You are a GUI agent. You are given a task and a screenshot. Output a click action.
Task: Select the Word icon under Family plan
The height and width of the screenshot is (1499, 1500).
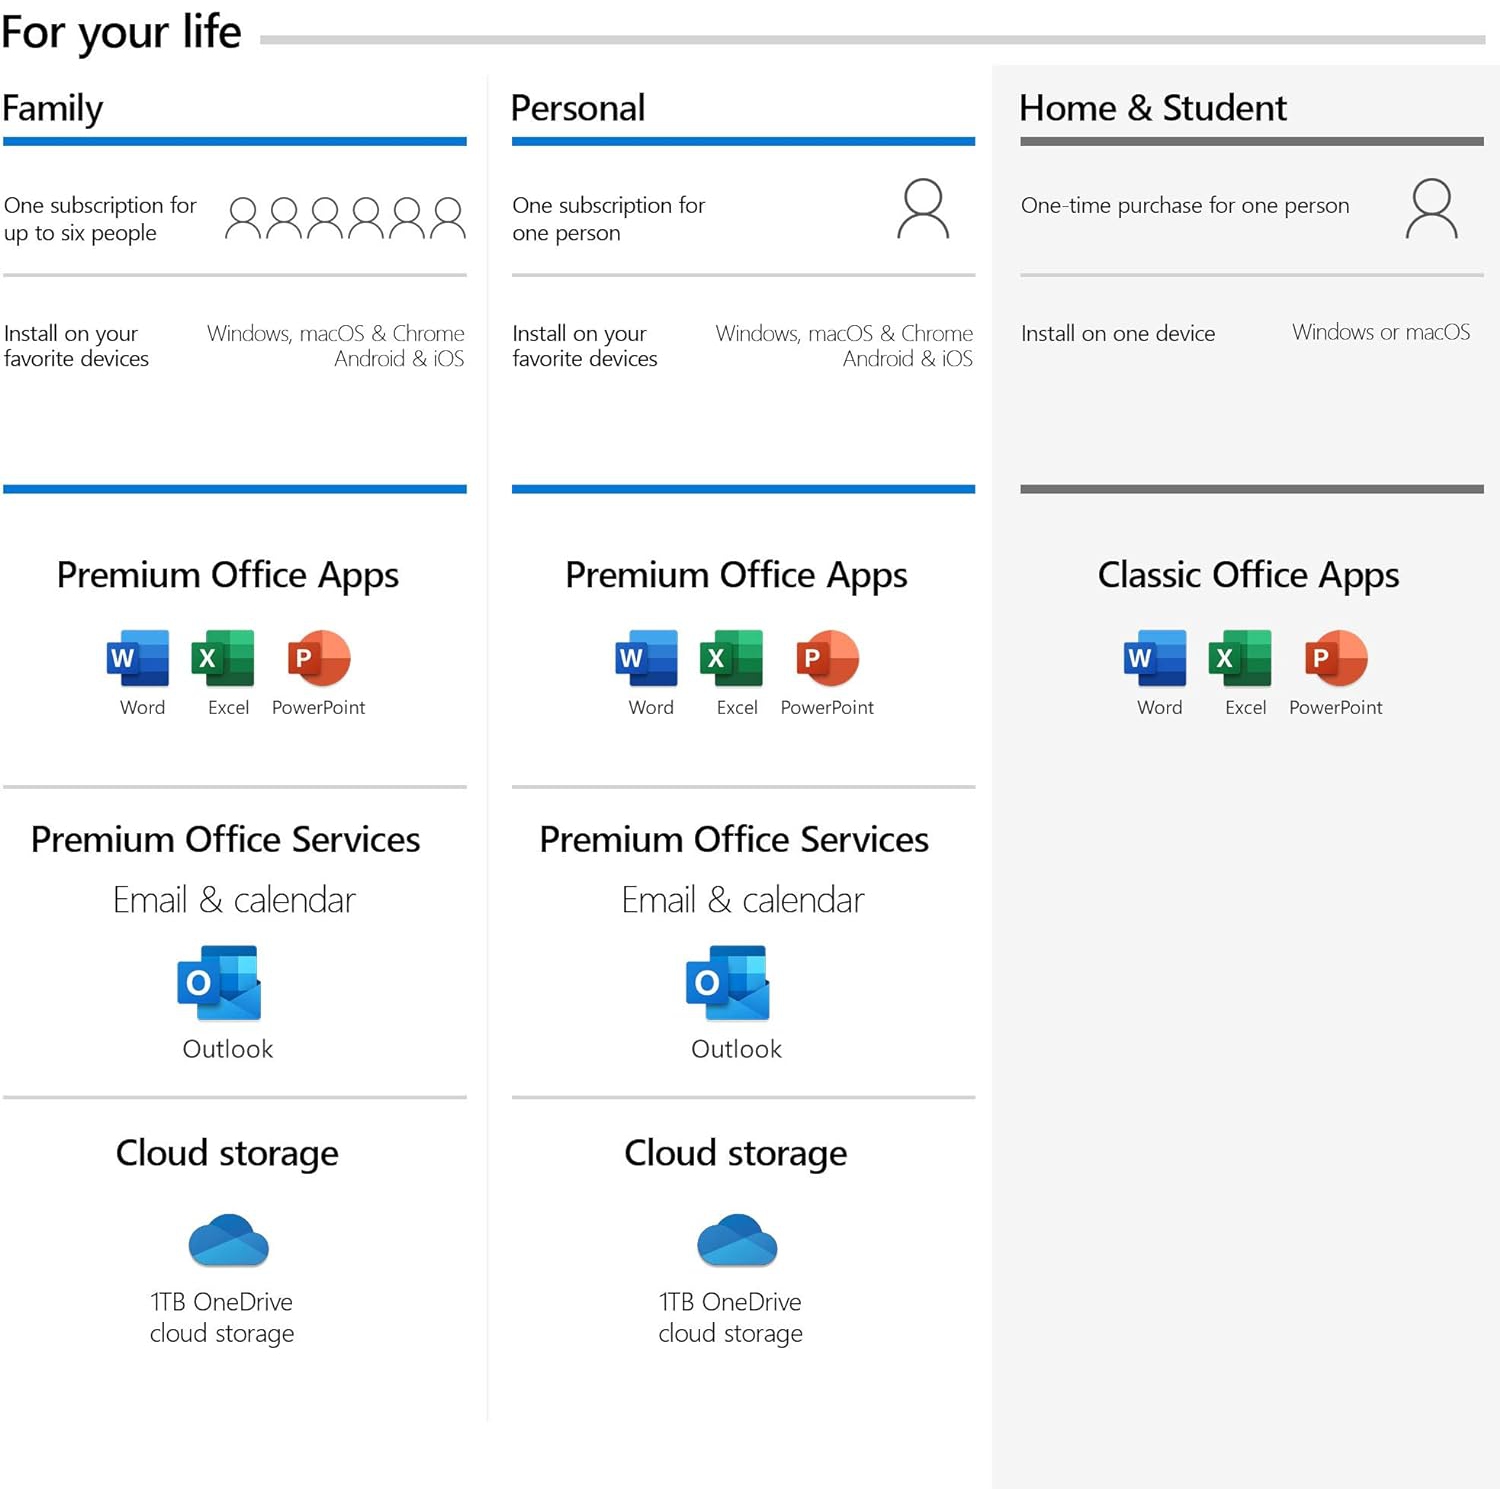point(137,659)
